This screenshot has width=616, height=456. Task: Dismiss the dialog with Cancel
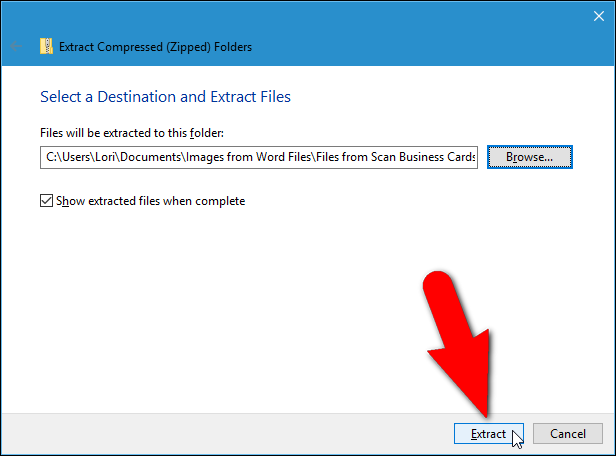coord(567,434)
